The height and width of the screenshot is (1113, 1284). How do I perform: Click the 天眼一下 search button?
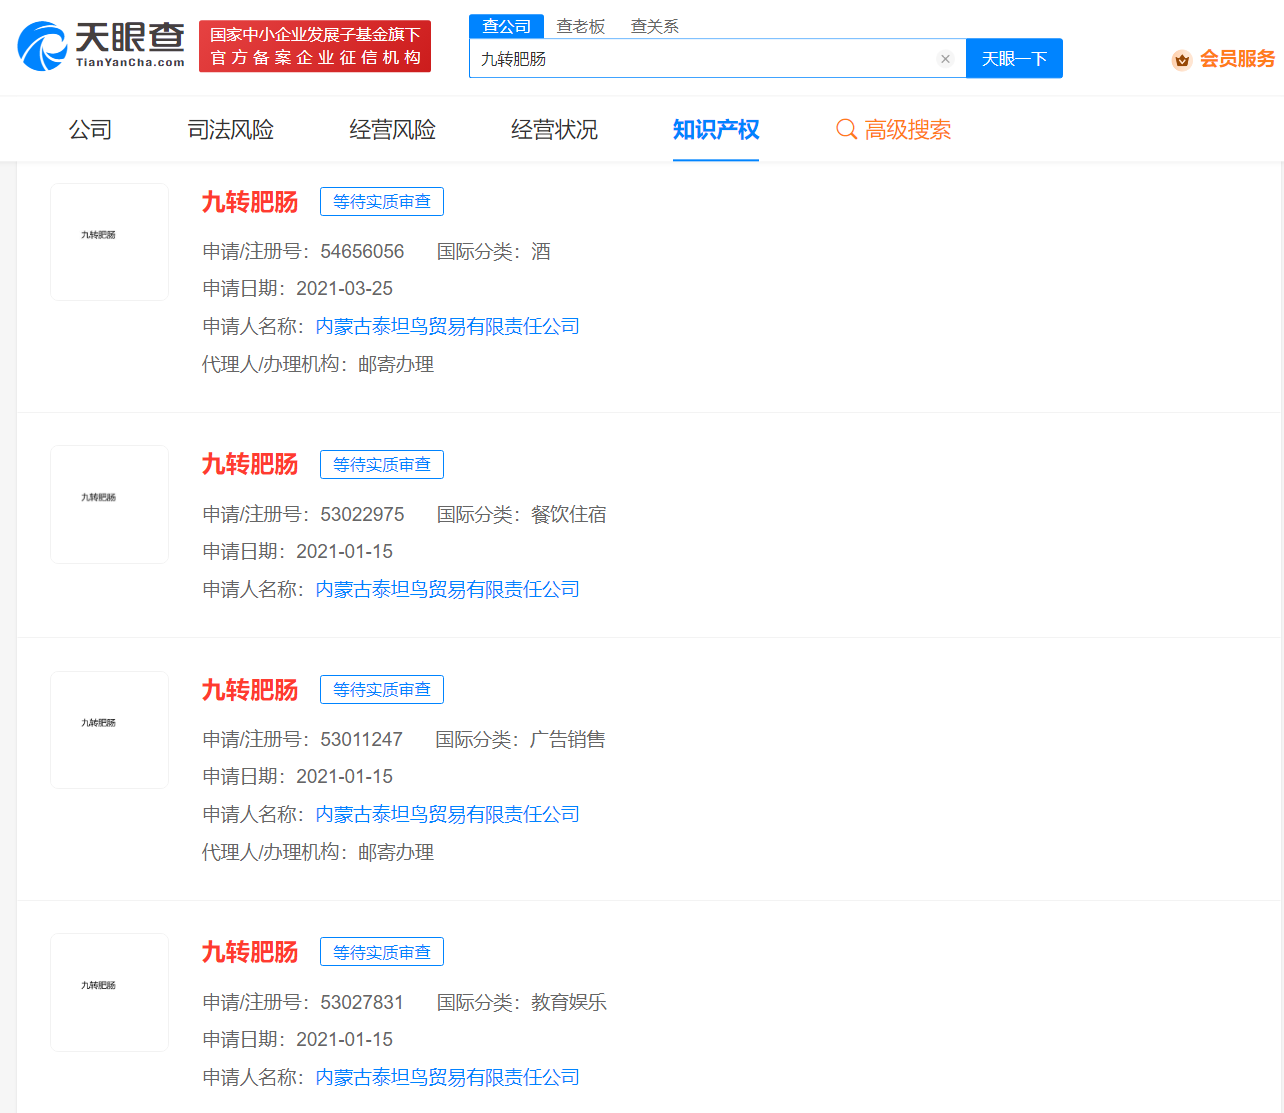(1014, 58)
